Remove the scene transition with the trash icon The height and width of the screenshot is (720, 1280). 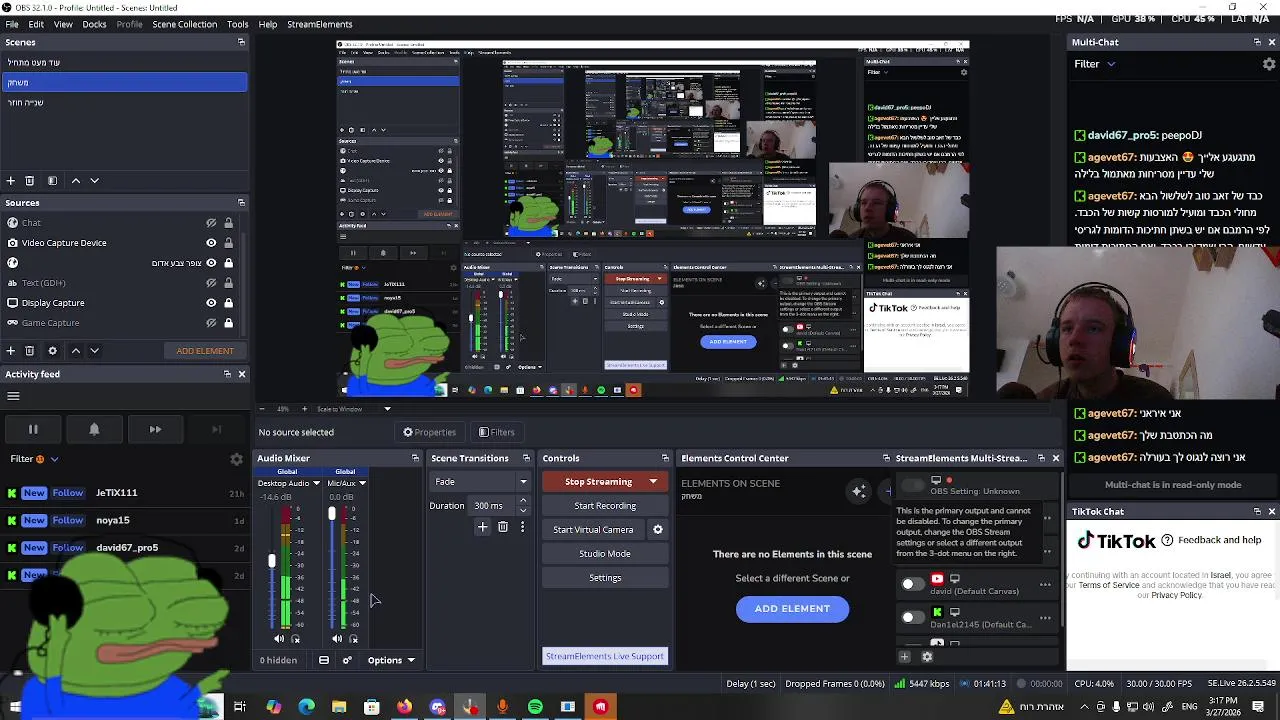503,527
